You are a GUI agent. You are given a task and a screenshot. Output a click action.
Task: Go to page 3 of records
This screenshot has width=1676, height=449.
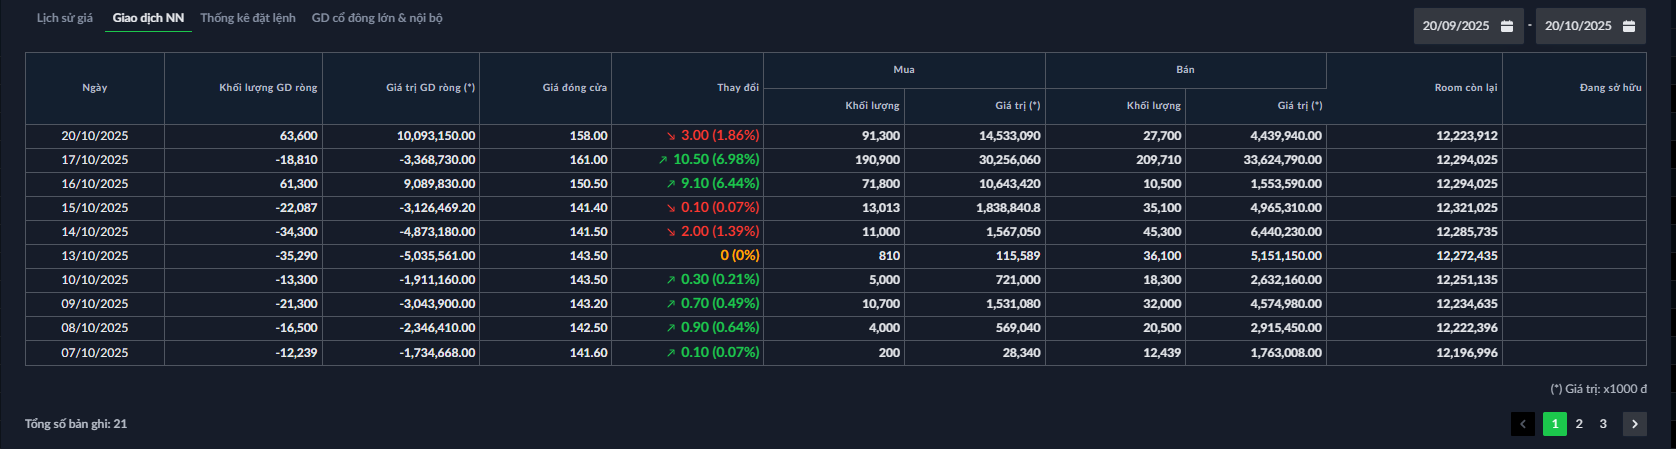point(1603,424)
